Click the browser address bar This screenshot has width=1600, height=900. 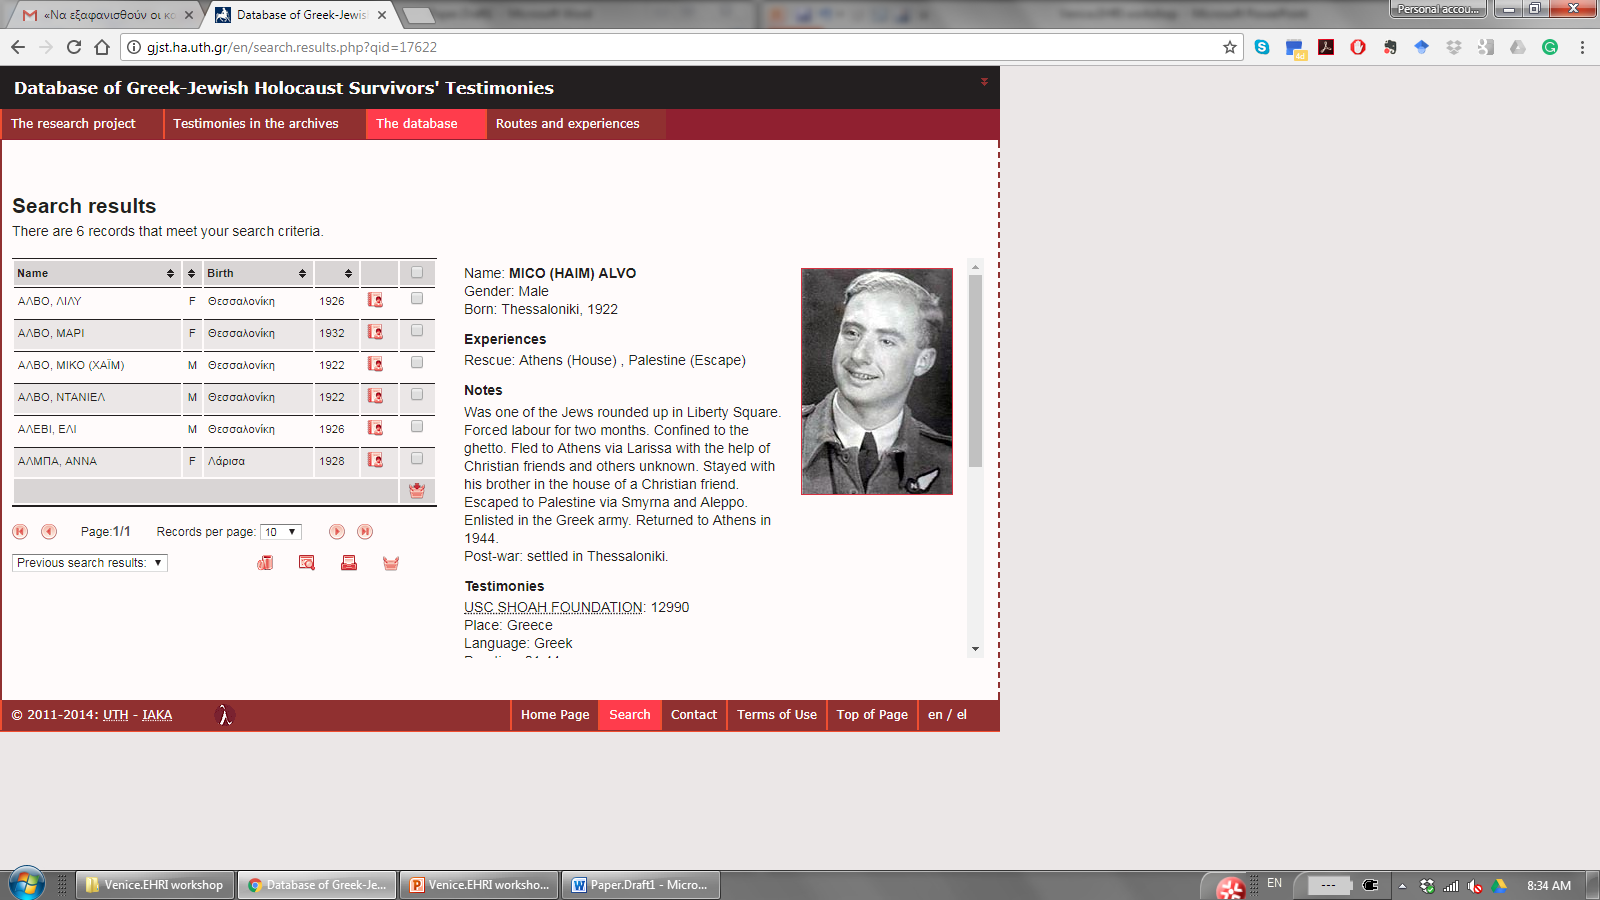click(x=680, y=47)
